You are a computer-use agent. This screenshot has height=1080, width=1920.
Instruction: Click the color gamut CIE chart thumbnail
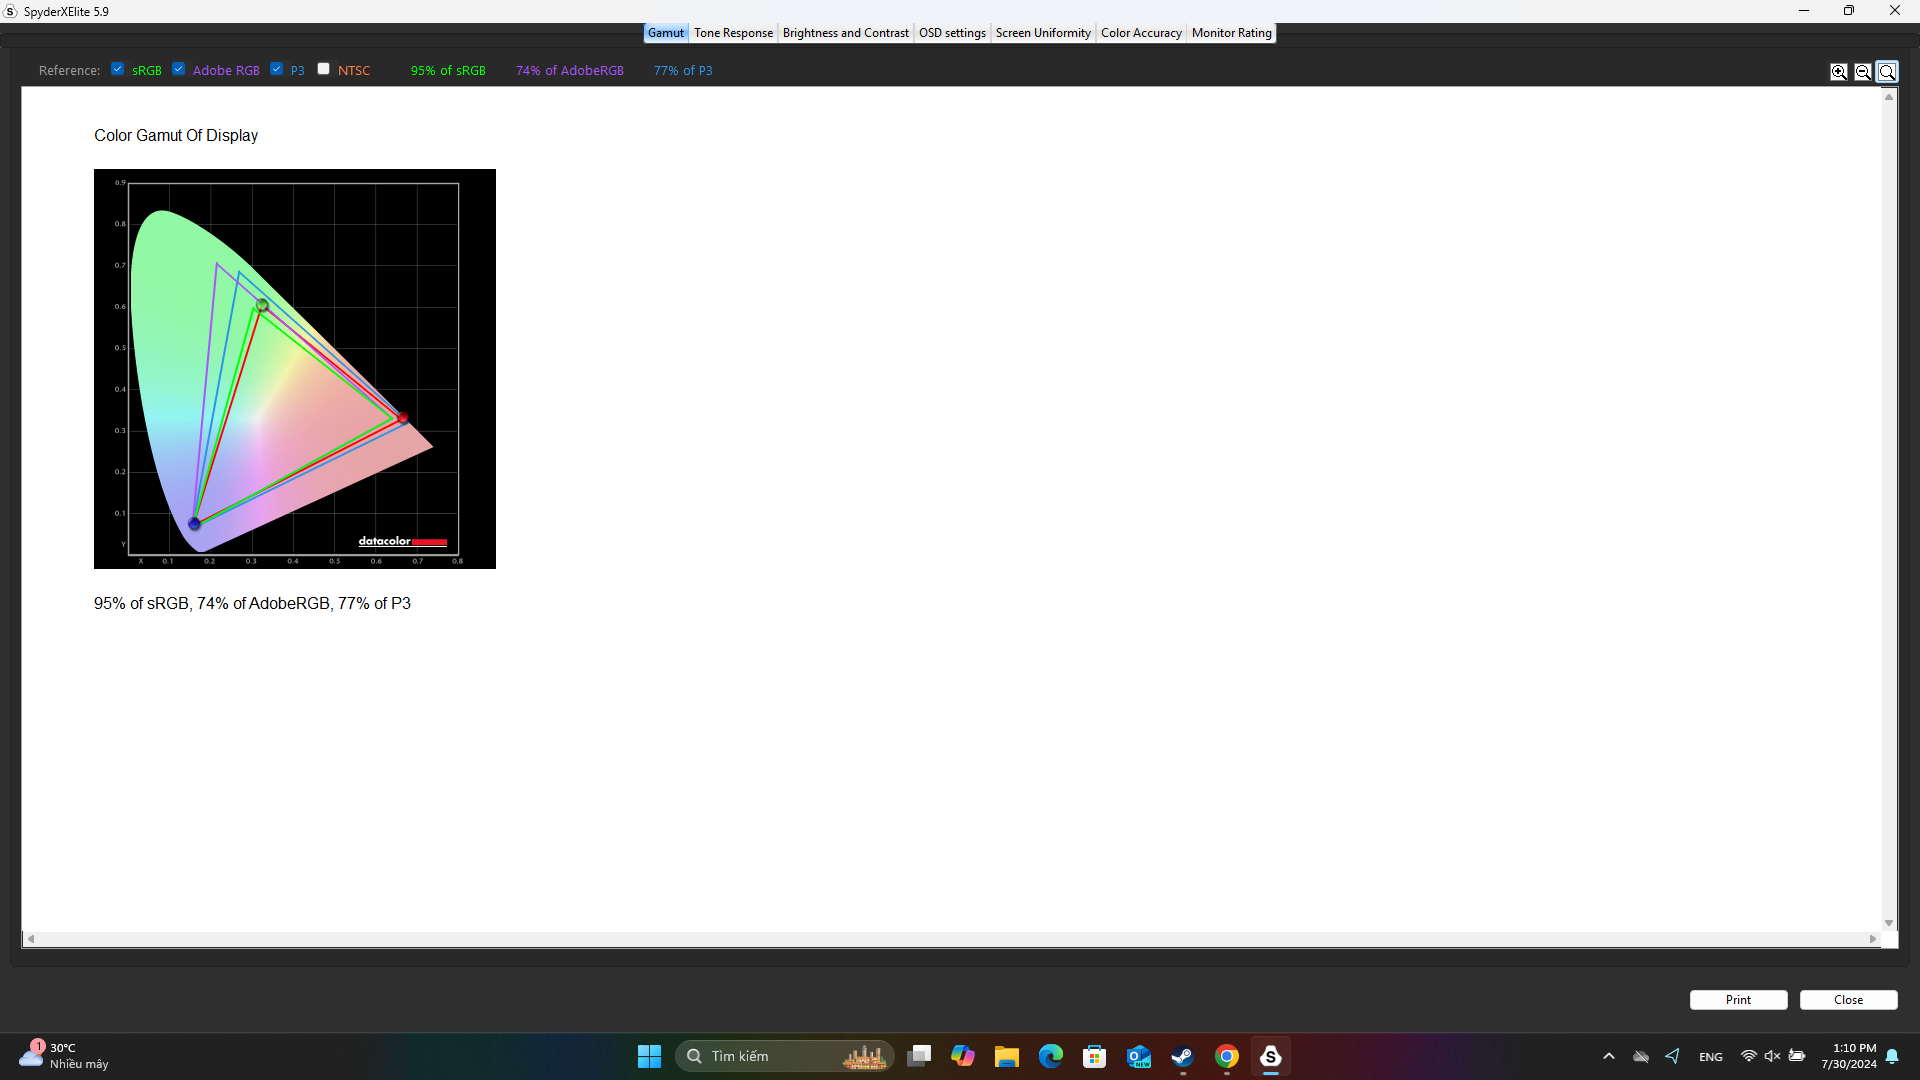(294, 368)
